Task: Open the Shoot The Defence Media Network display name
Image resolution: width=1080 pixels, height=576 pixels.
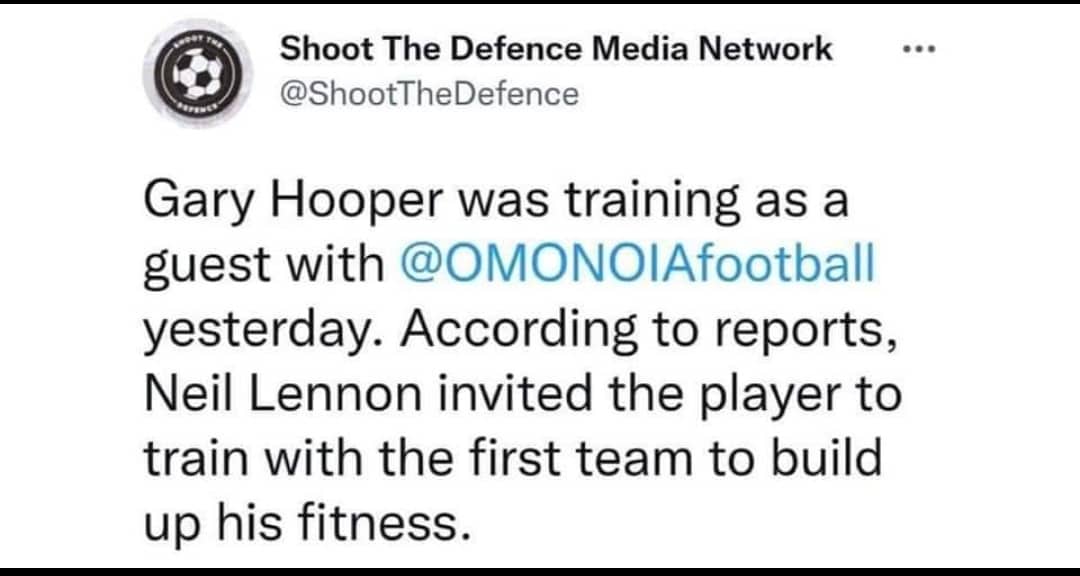Action: point(557,49)
